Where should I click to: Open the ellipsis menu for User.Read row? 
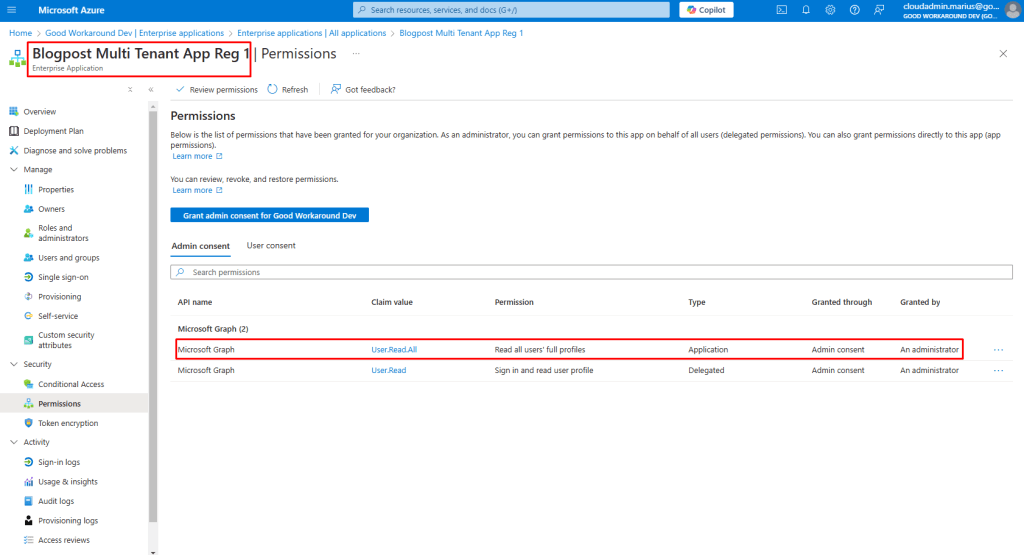[998, 370]
